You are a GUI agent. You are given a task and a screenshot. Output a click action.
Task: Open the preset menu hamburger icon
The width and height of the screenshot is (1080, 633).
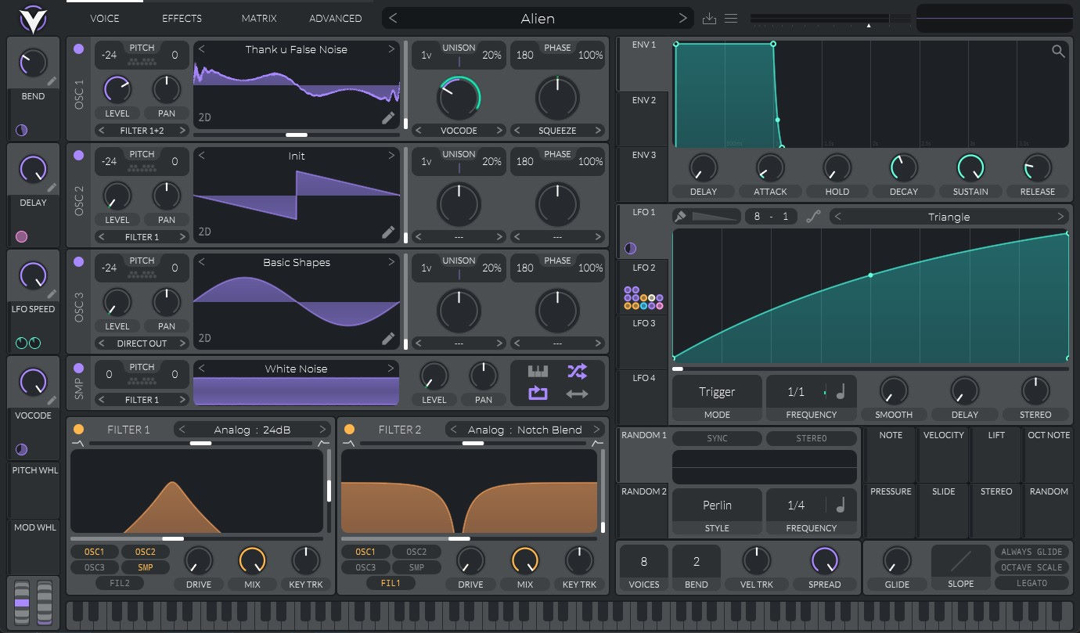click(733, 17)
